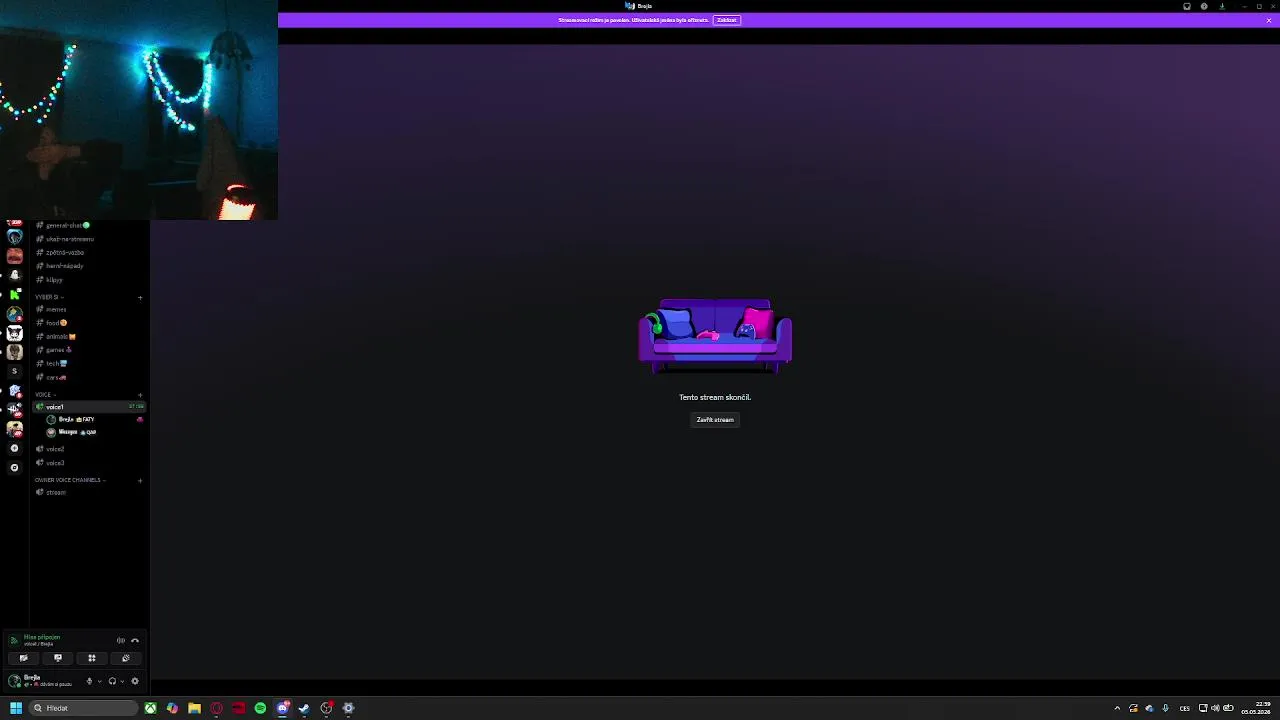
Task: Open the discover servers compass icon
Action: (15, 467)
